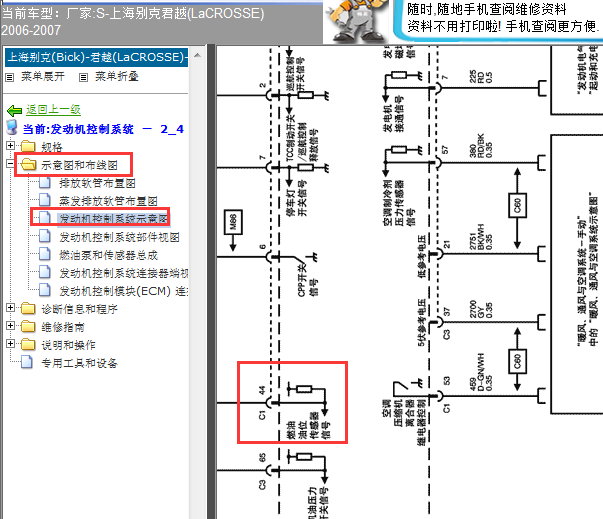The height and width of the screenshot is (519, 603).
Task: Open 专用工具和设备 document
Action: coord(79,363)
